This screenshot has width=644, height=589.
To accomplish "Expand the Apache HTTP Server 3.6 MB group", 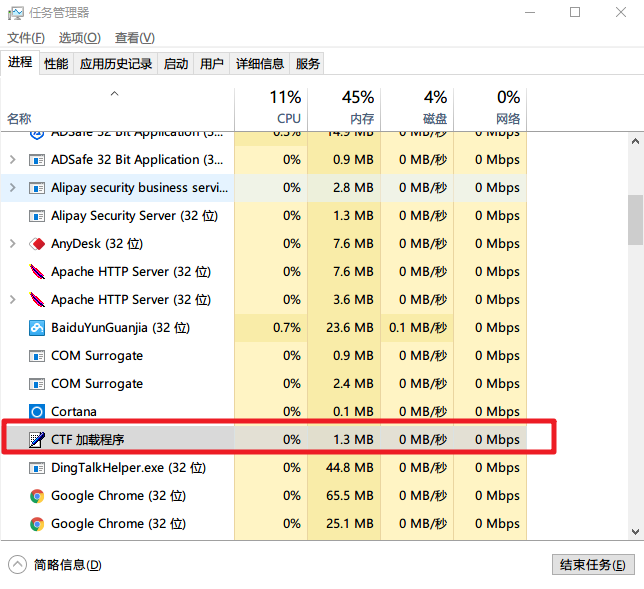I will (x=12, y=300).
